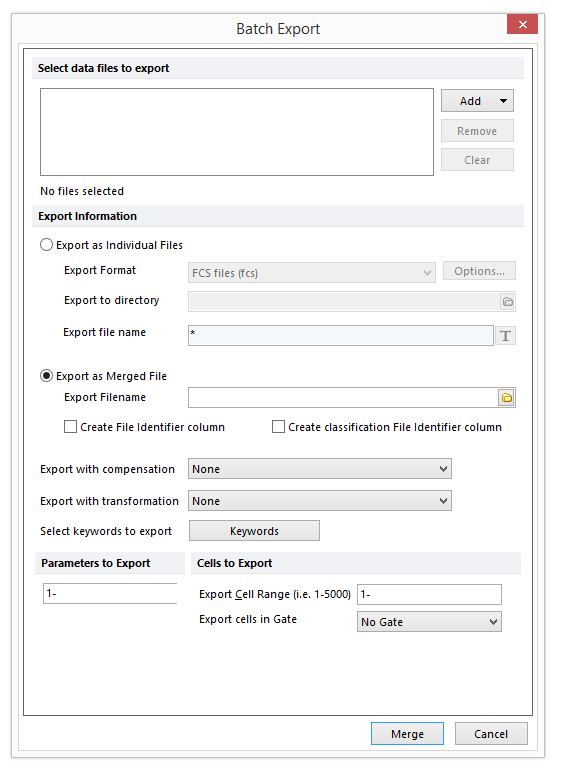This screenshot has height=773, width=561.
Task: Click the Export Information section header
Action: [87, 216]
